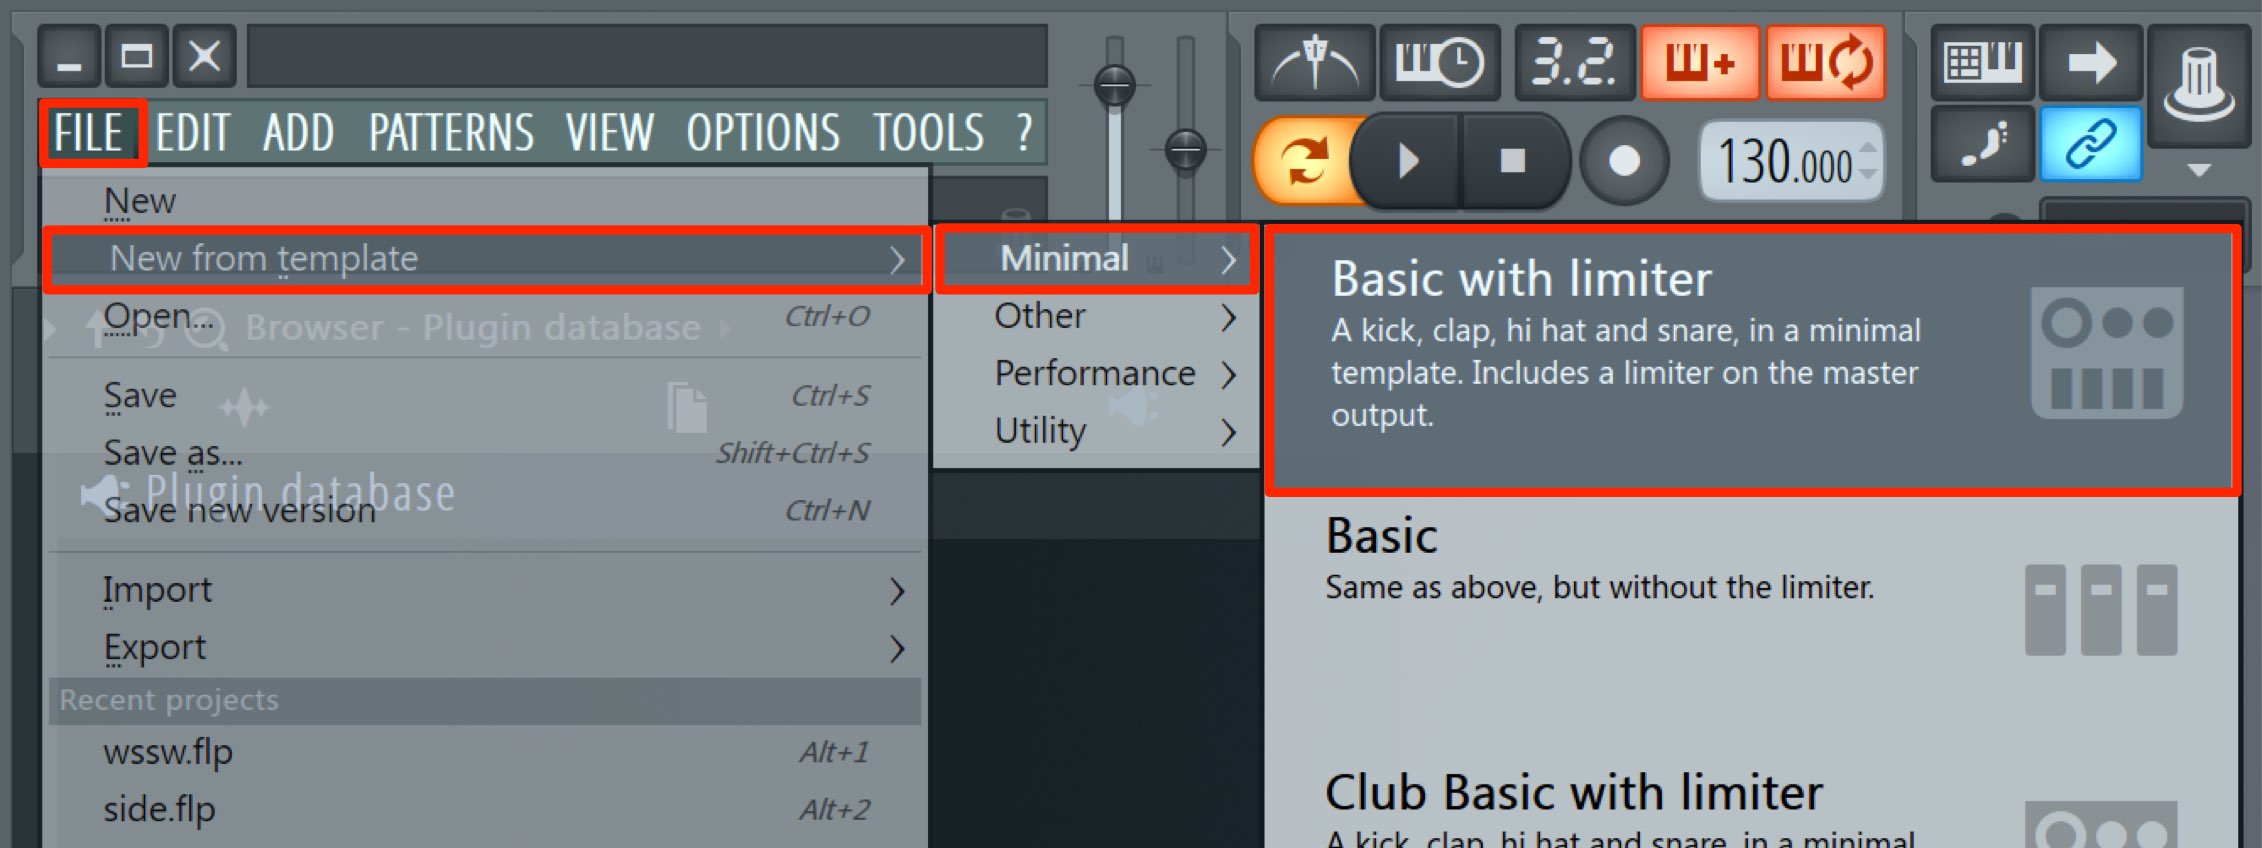Screen dimensions: 2262x848
Task: Expand the Performance template category
Action: [x=1097, y=373]
